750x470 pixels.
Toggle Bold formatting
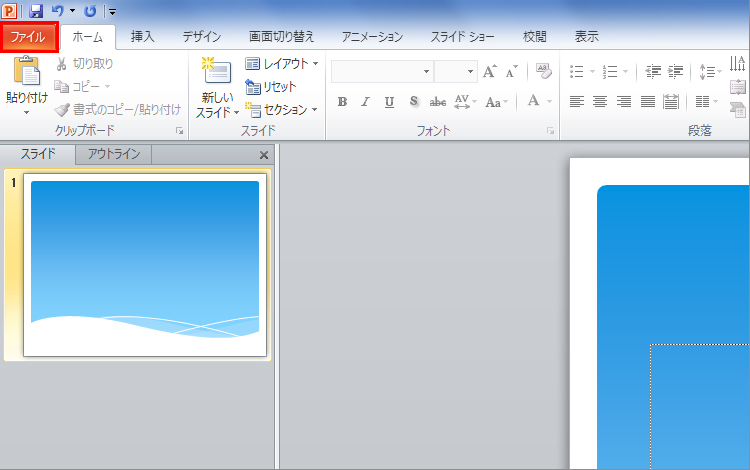[342, 102]
